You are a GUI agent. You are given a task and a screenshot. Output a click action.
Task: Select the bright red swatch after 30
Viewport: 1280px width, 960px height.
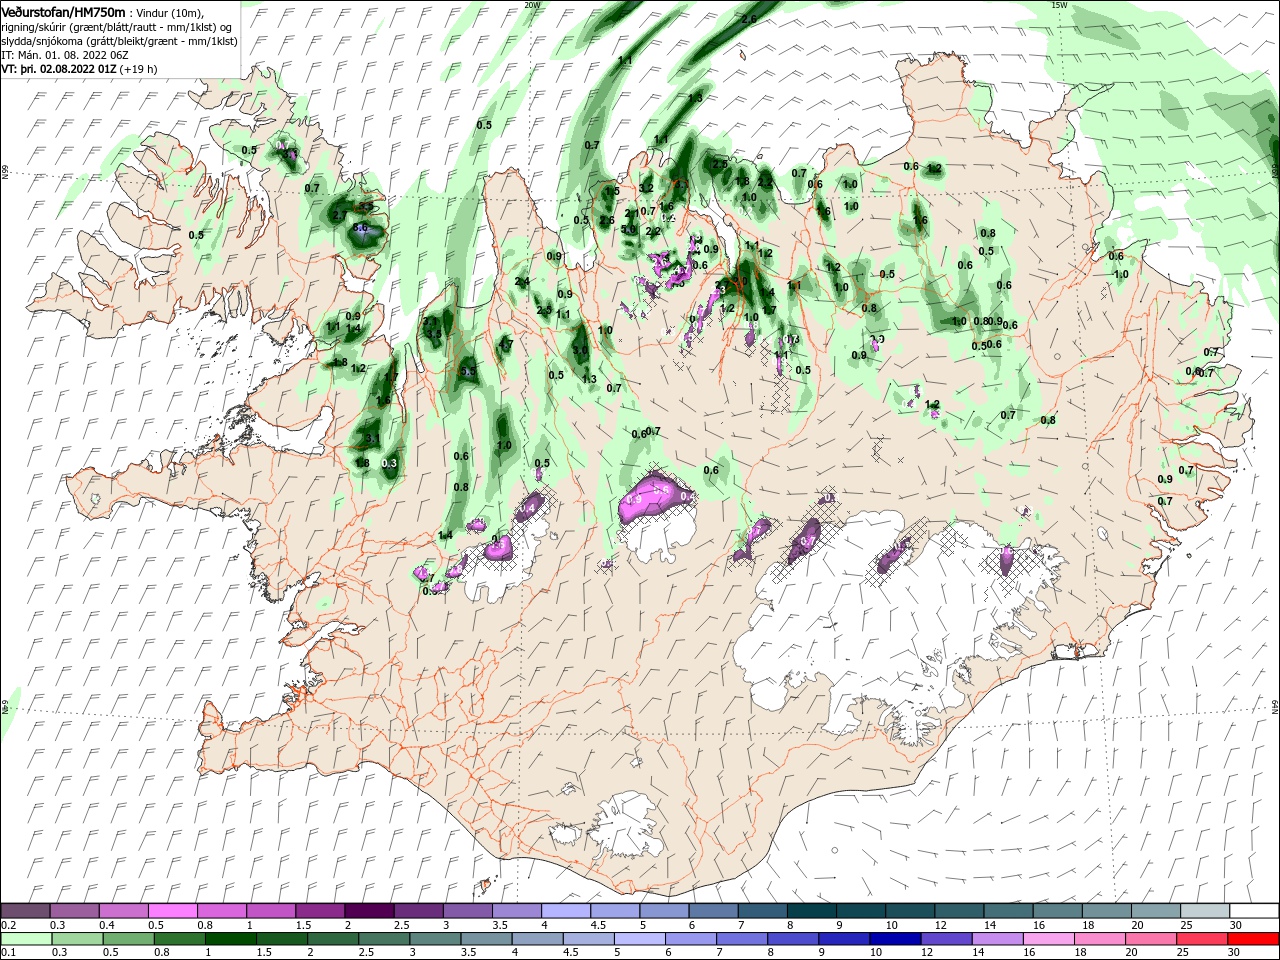click(1252, 939)
